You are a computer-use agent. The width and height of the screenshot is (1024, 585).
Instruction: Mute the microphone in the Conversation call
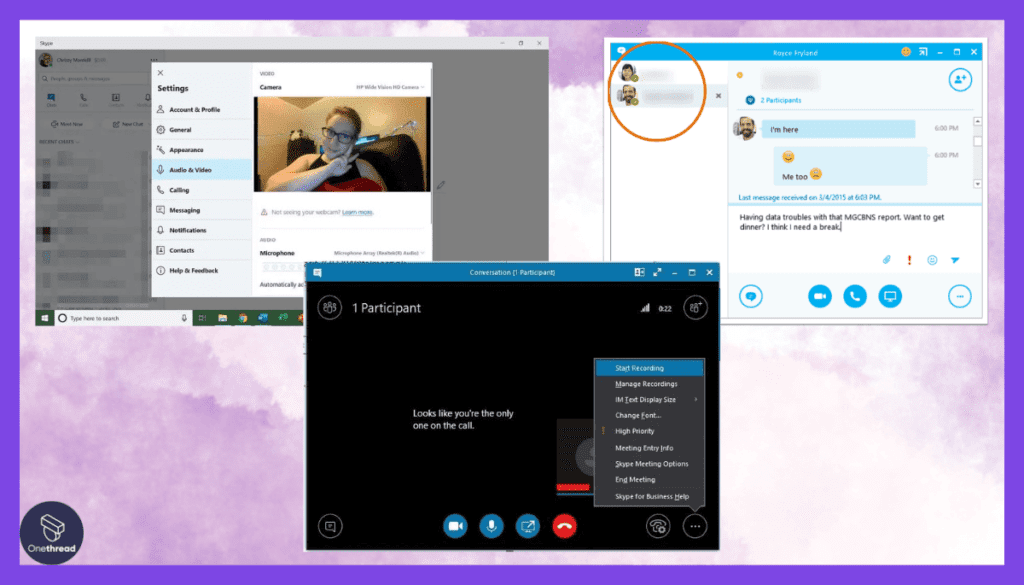pyautogui.click(x=491, y=526)
